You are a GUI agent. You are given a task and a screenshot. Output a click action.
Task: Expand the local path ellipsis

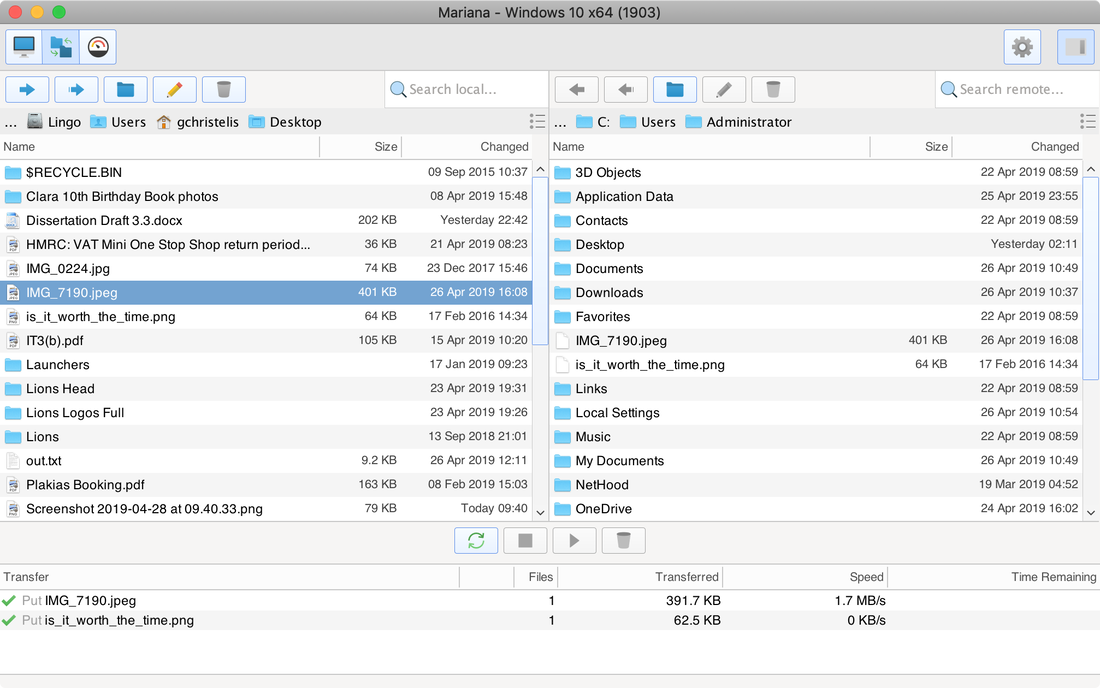pos(11,123)
